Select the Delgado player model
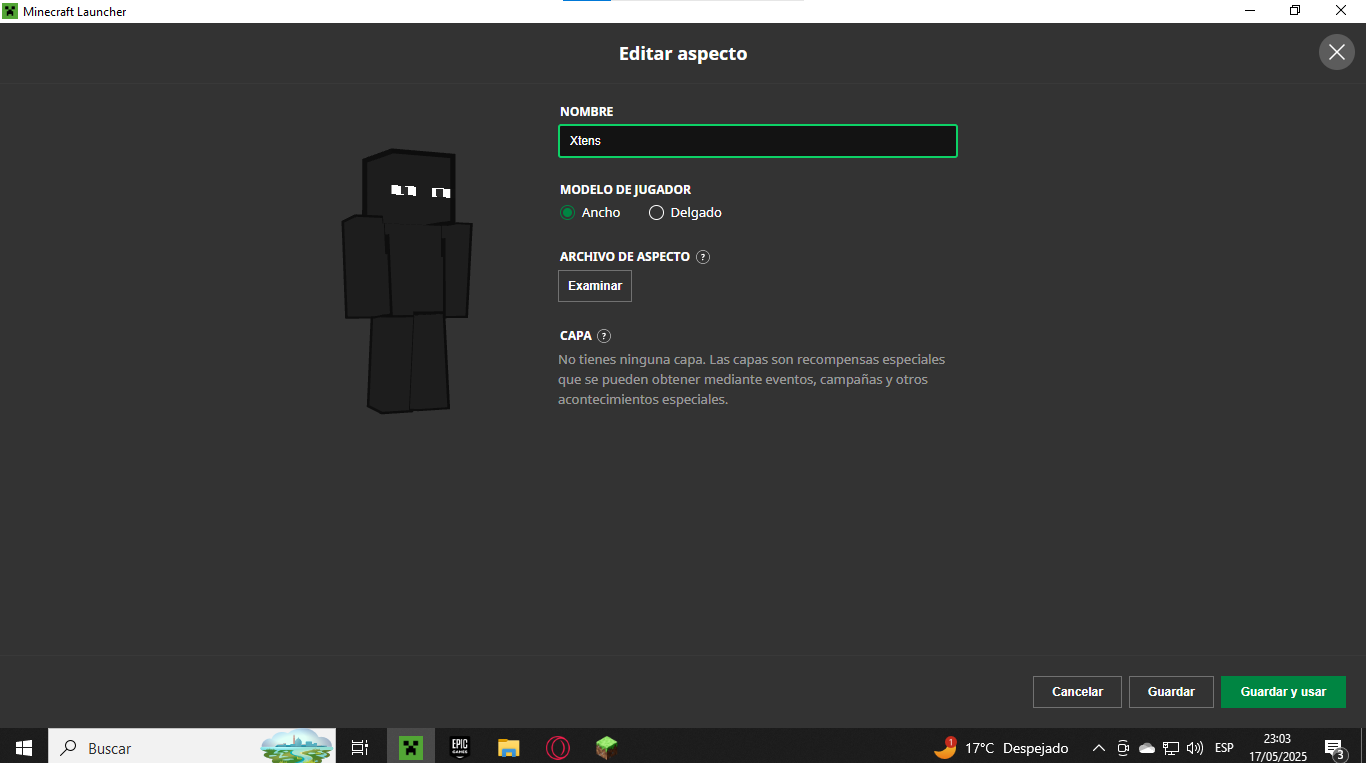The height and width of the screenshot is (763, 1366). pyautogui.click(x=657, y=213)
